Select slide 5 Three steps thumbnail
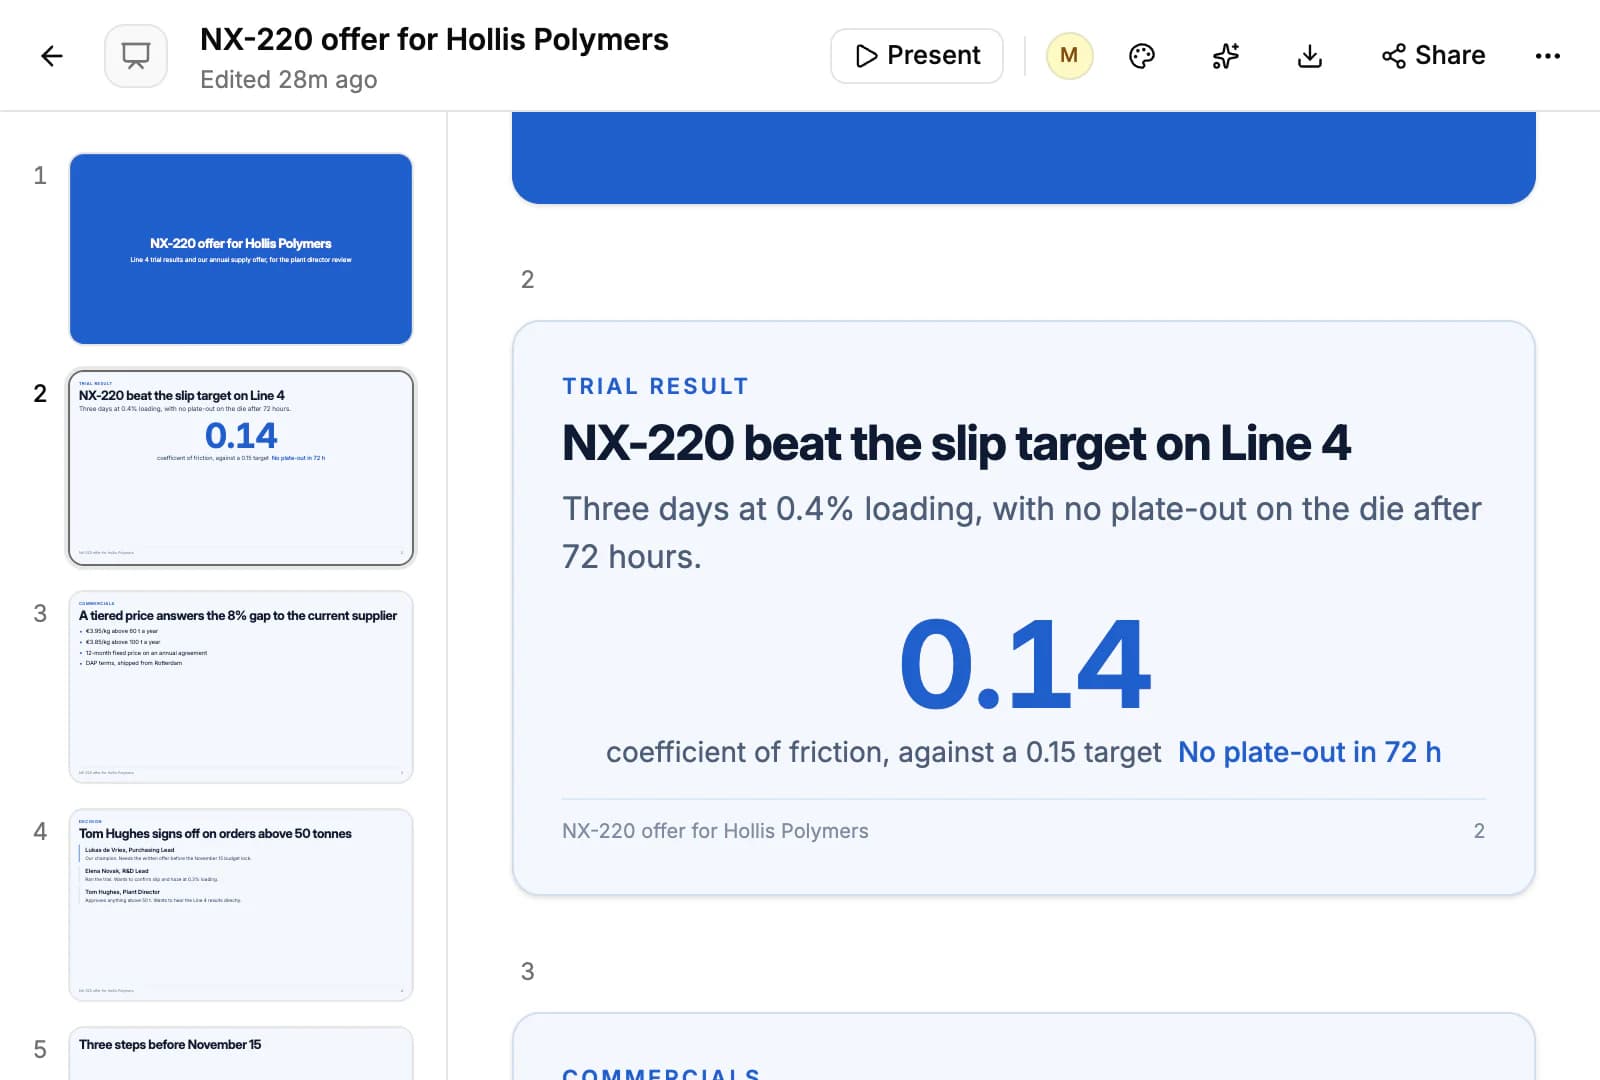1600x1080 pixels. pyautogui.click(x=241, y=1054)
